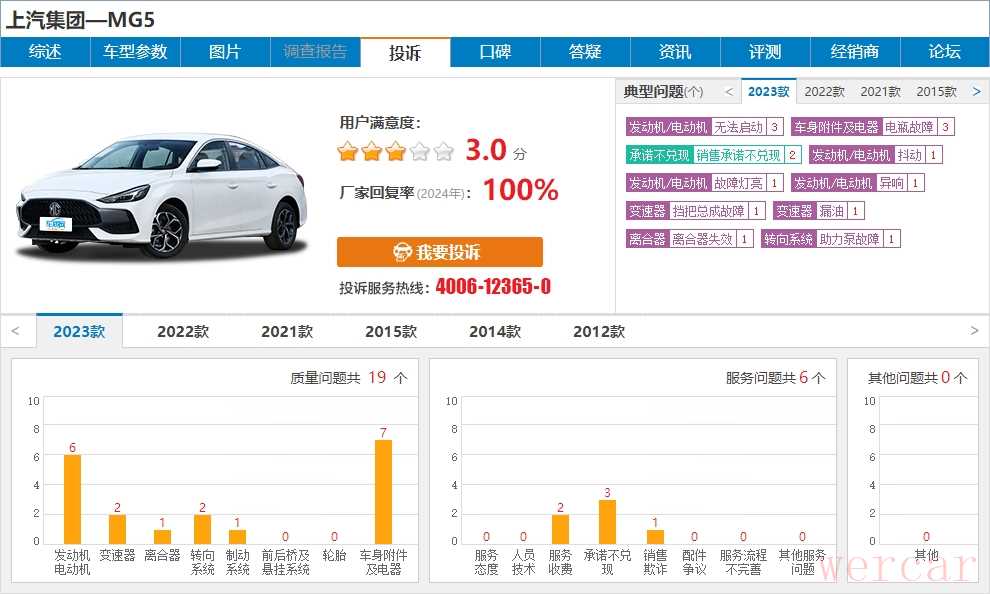Select the 2014款 chart year tab
The height and width of the screenshot is (594, 990).
click(x=495, y=331)
